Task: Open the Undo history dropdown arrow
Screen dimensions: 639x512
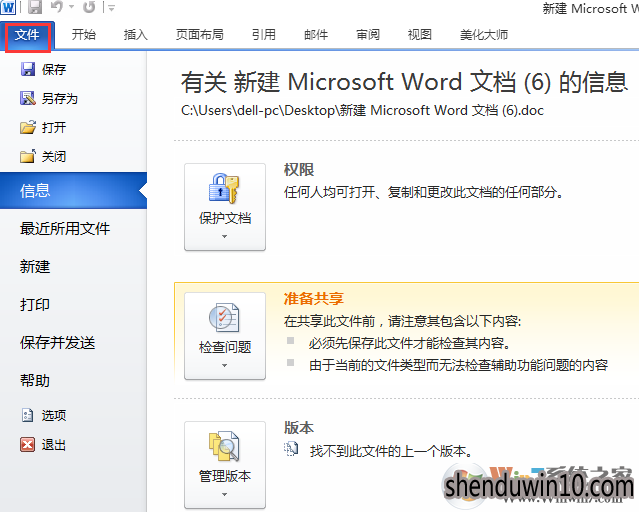Action: click(x=71, y=7)
